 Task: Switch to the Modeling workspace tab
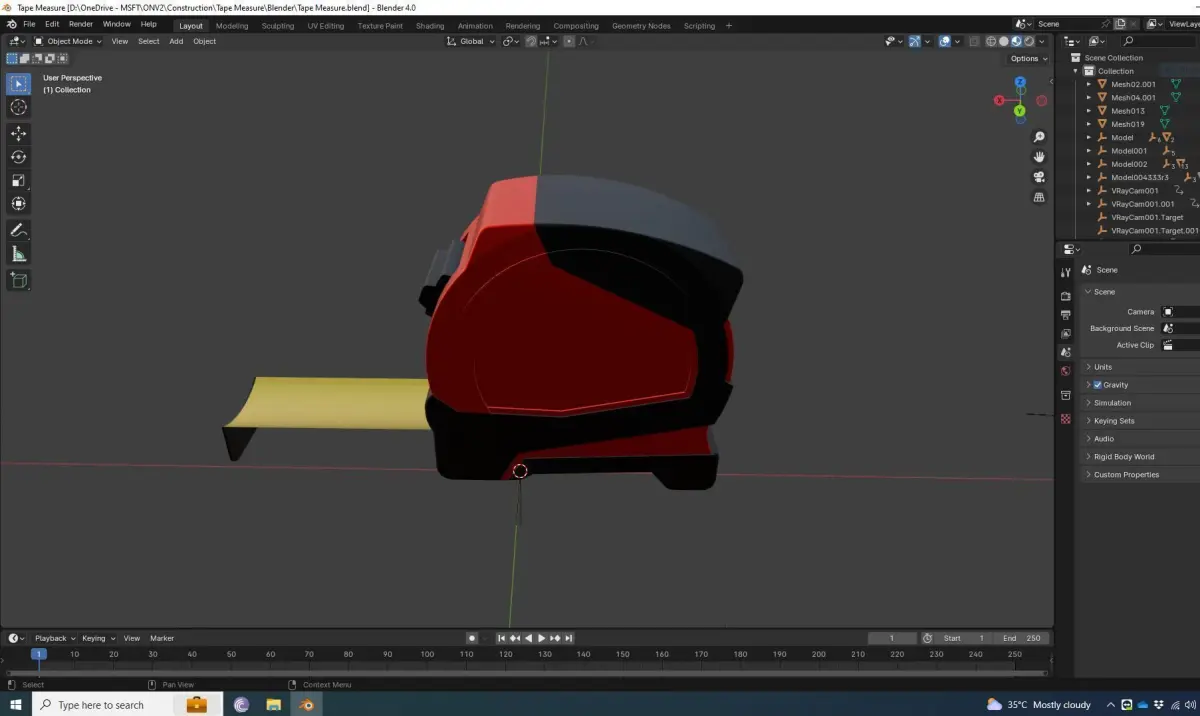(232, 26)
